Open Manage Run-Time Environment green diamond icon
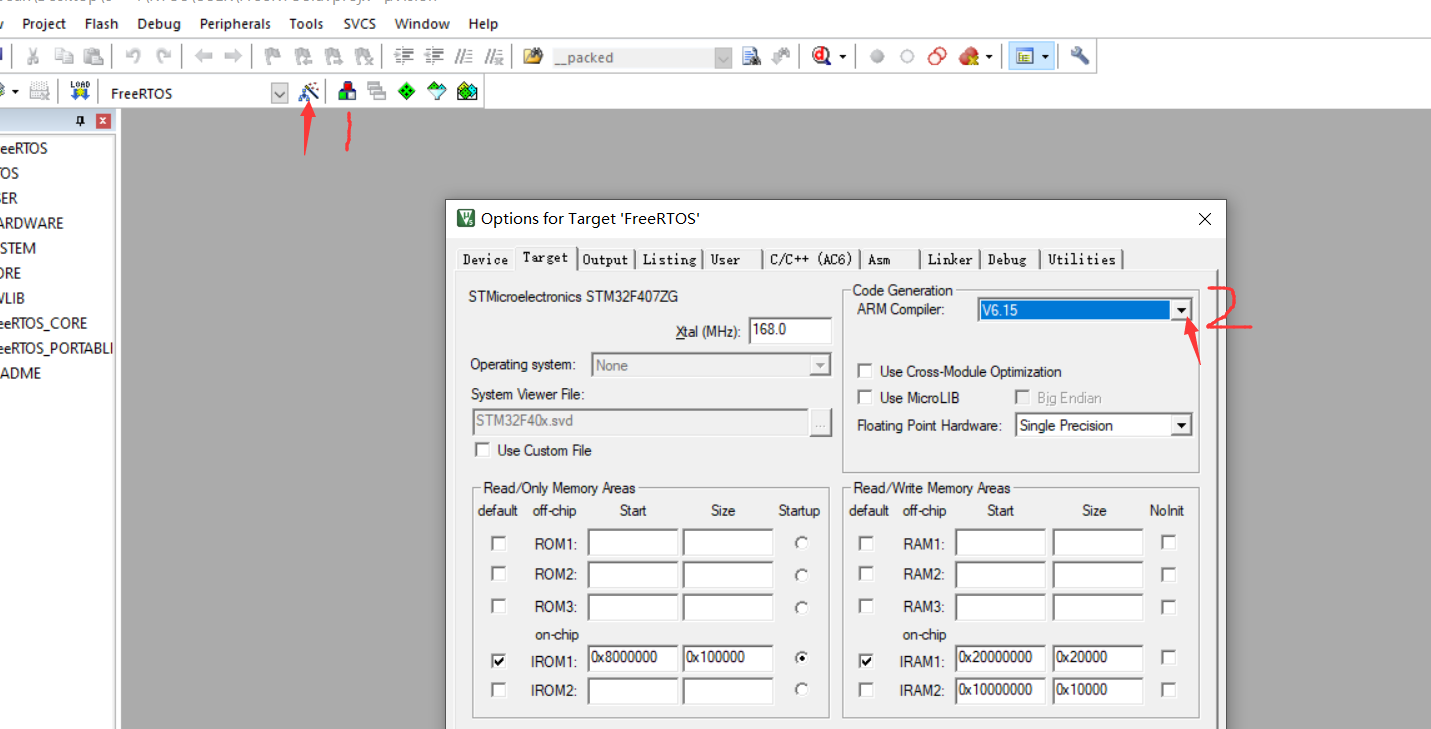The width and height of the screenshot is (1431, 729). (407, 91)
